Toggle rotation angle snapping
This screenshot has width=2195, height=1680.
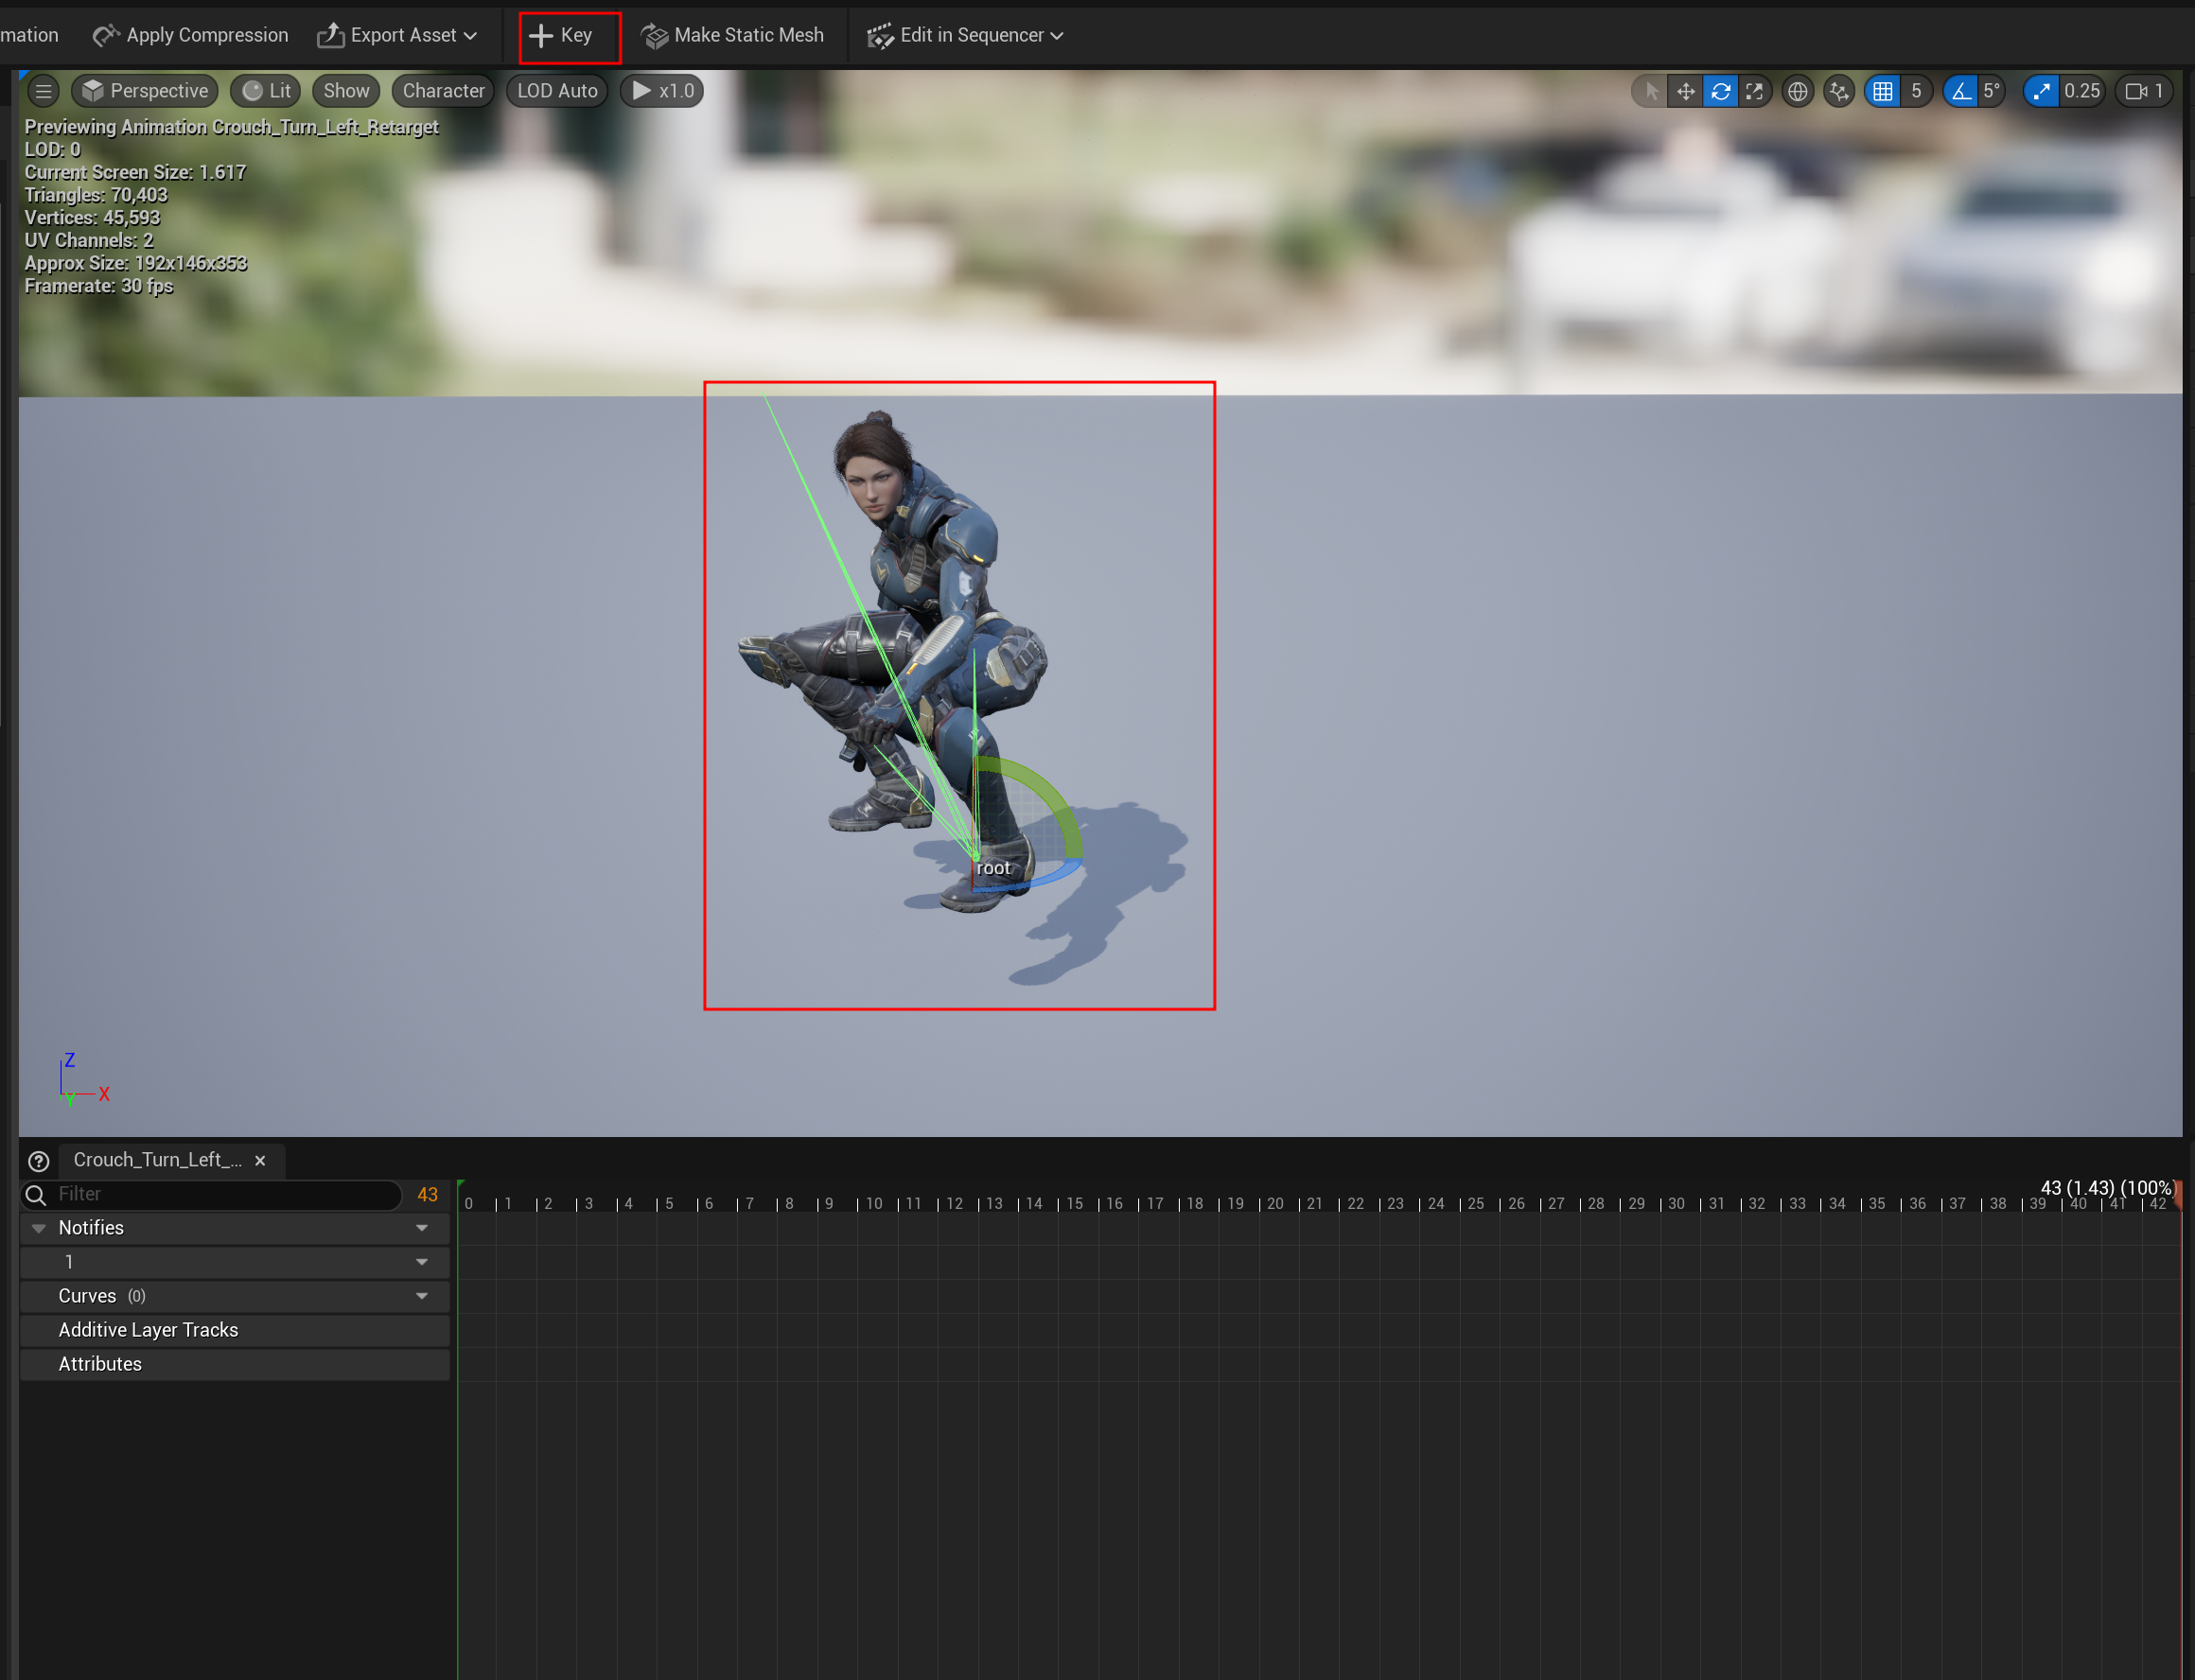[1960, 91]
